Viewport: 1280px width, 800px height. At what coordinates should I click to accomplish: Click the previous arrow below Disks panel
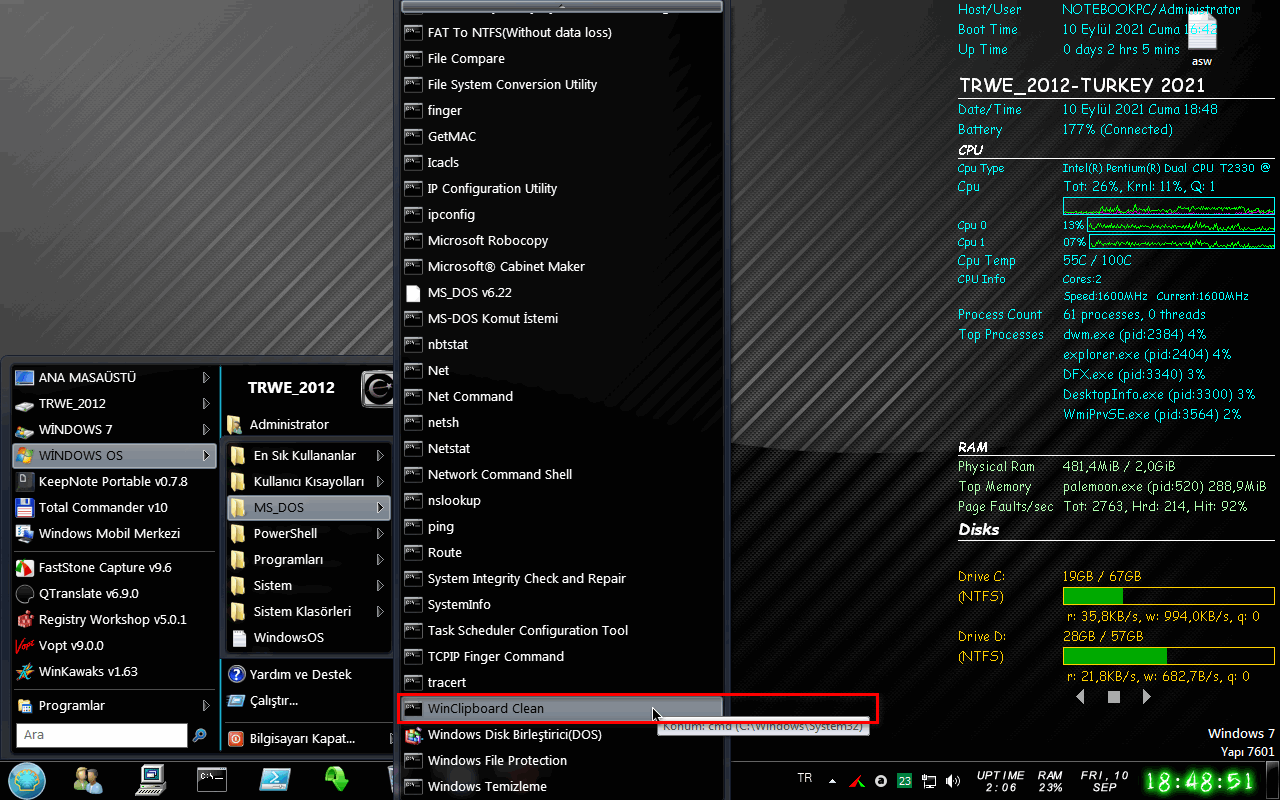[x=1080, y=697]
